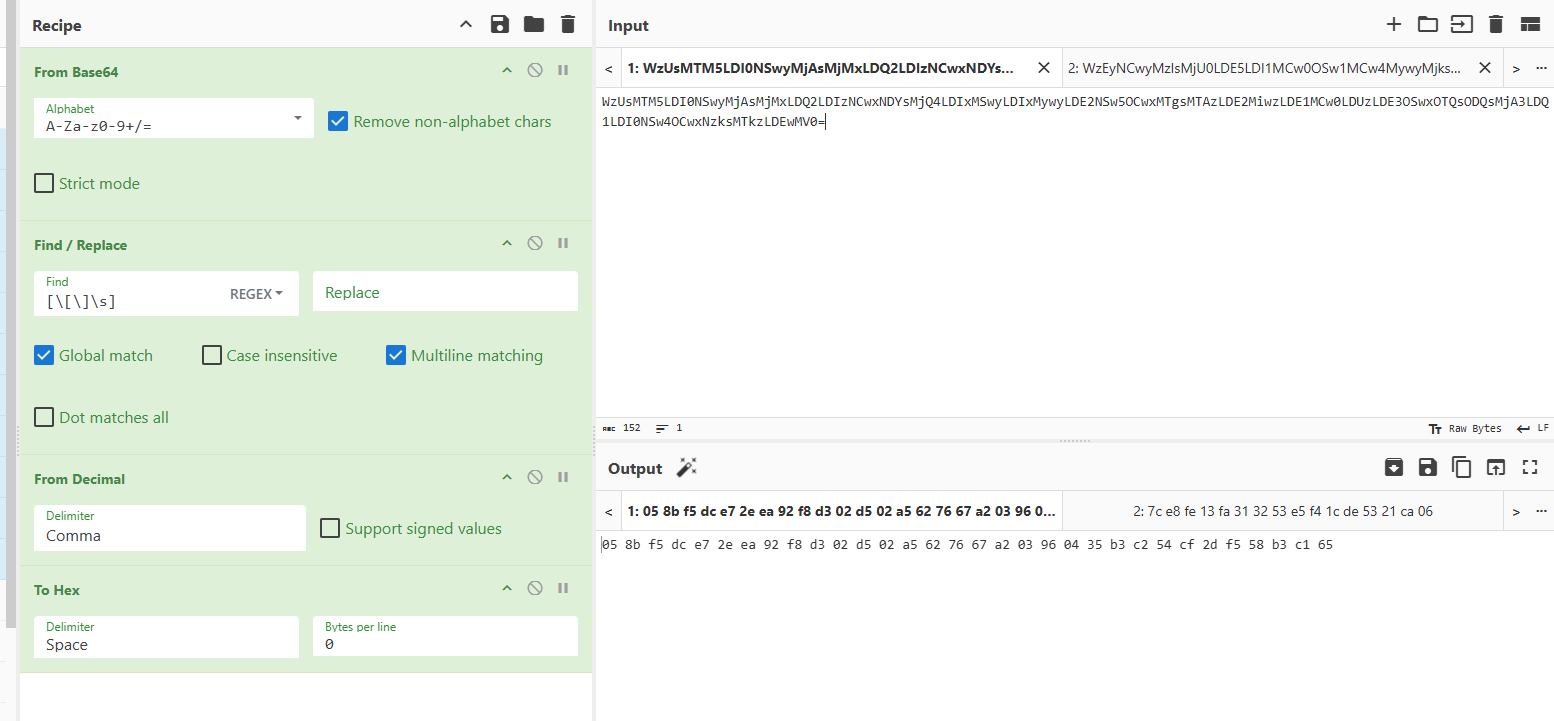
Task: Toggle Support signed values checkbox
Action: point(330,528)
